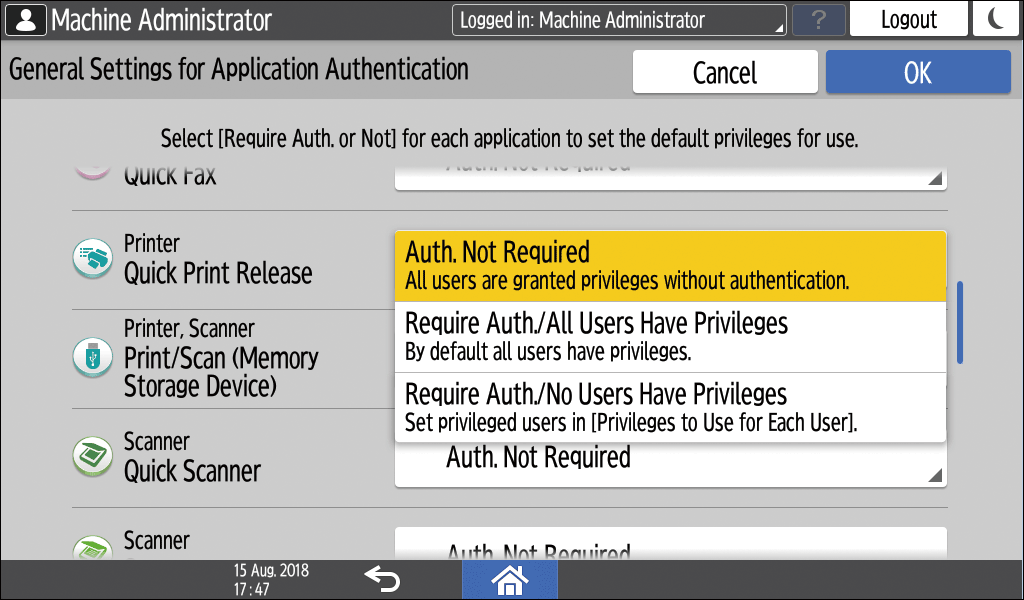Select Require Auth./All Users Have Privileges
The width and height of the screenshot is (1024, 600).
tap(670, 336)
